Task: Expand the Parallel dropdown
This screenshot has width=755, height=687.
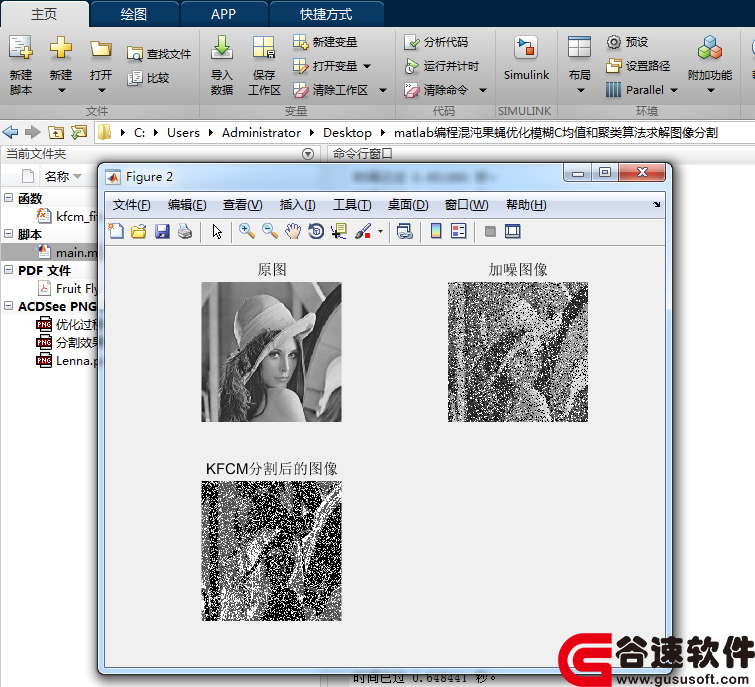Action: [674, 90]
